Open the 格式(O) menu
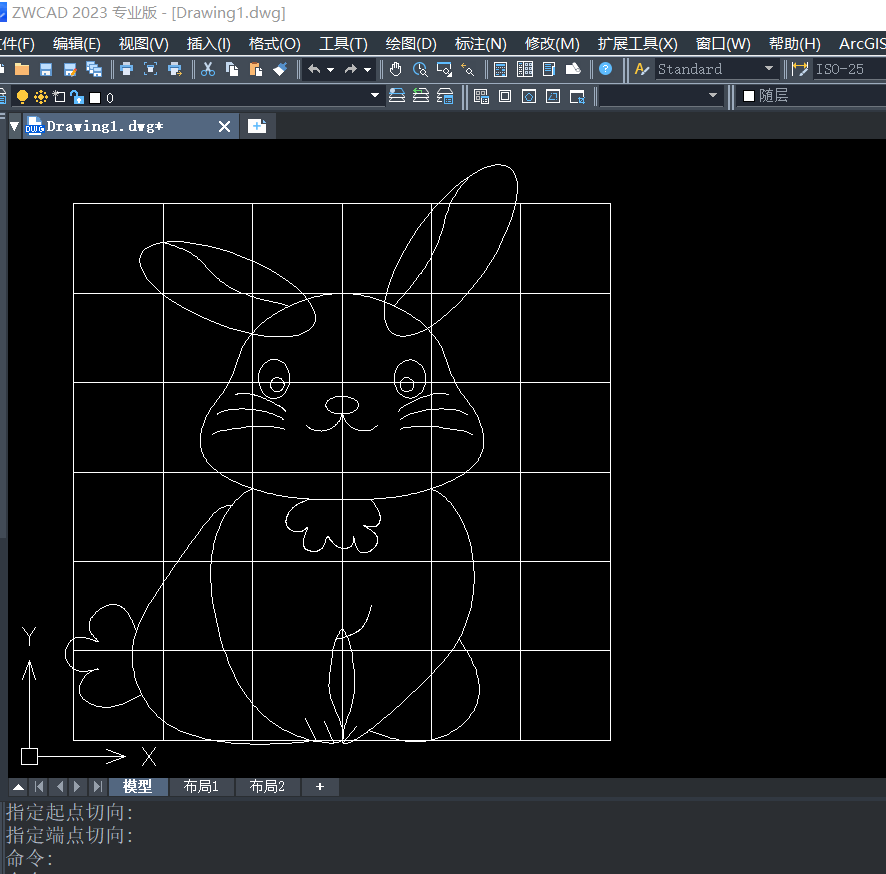This screenshot has width=886, height=874. tap(275, 44)
